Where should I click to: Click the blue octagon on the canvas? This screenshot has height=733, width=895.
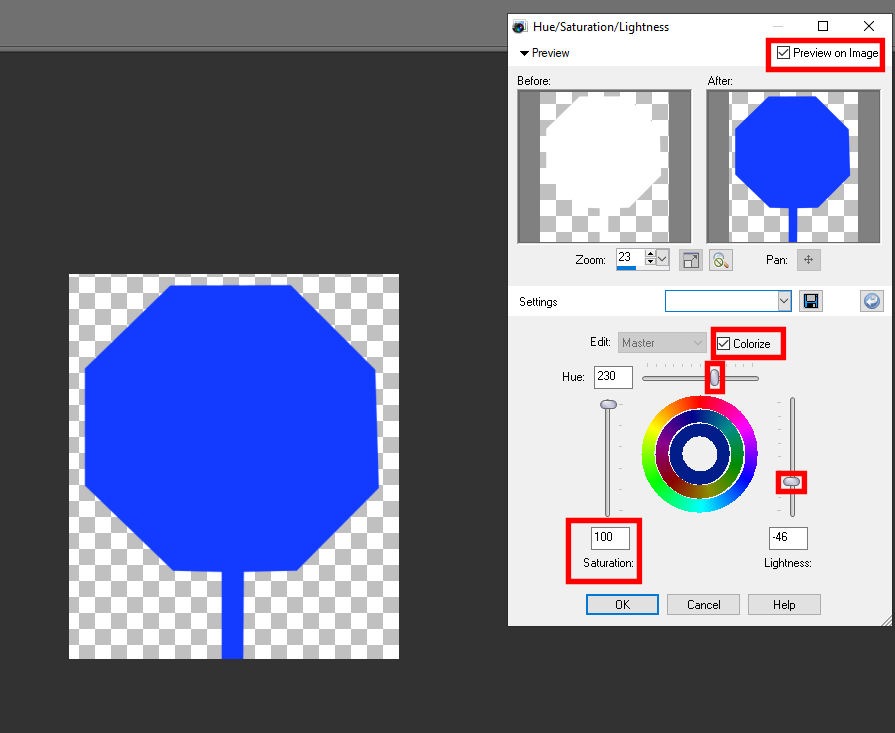(x=231, y=428)
